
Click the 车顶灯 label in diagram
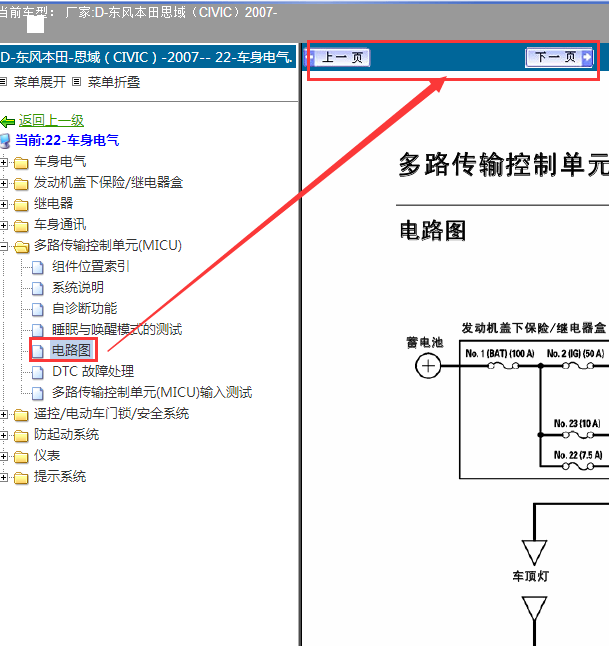click(x=531, y=576)
